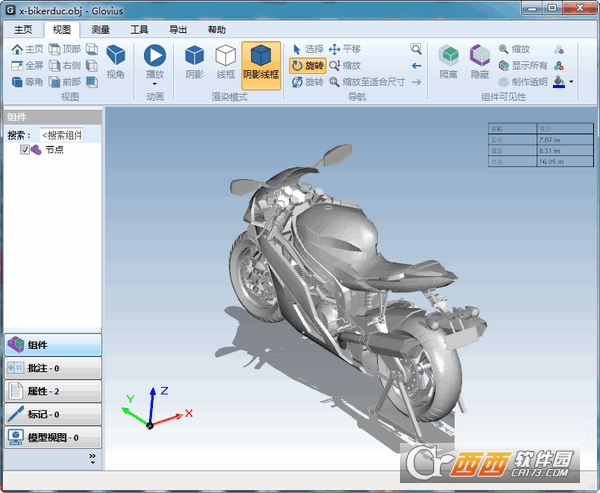The height and width of the screenshot is (493, 600).
Task: Open the 属性 - 2 panel button
Action: tap(53, 391)
